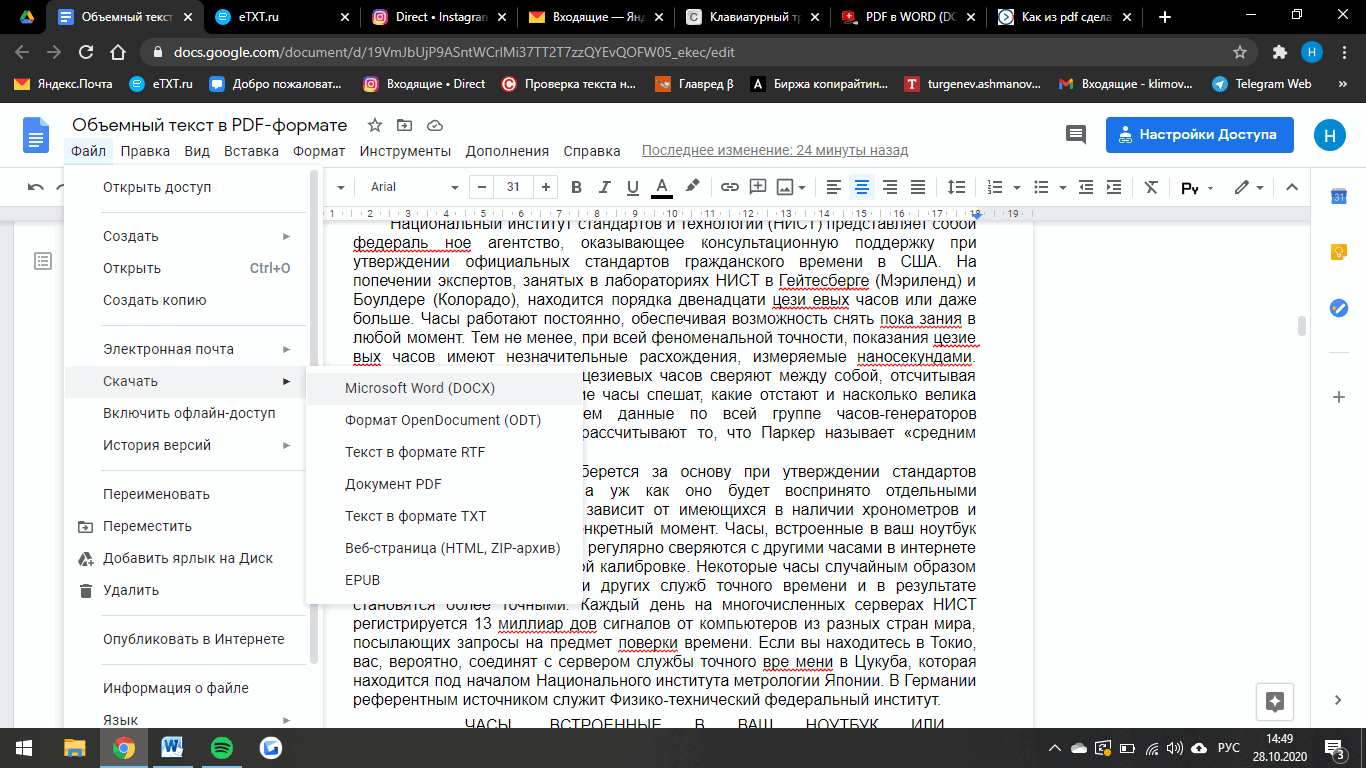The width and height of the screenshot is (1366, 768).
Task: Open the Последнее изменение history link
Action: click(x=774, y=151)
